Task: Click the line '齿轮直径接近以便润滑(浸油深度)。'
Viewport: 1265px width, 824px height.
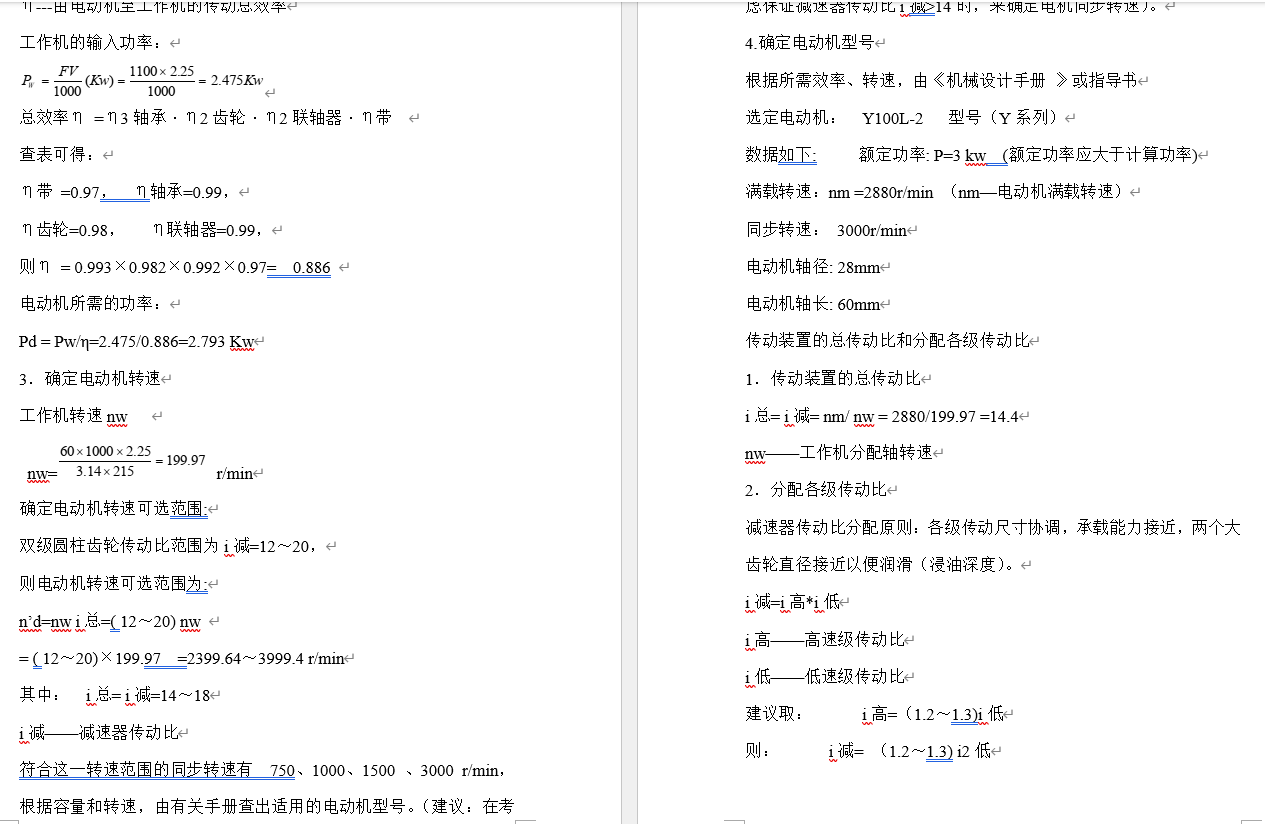Action: pyautogui.click(x=881, y=564)
